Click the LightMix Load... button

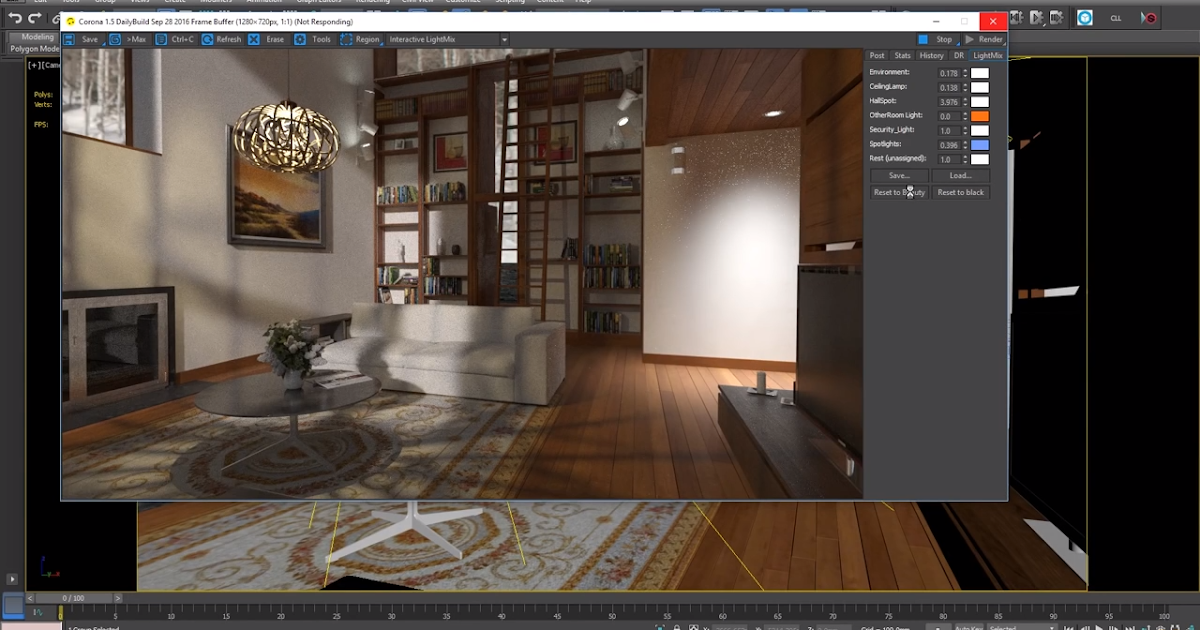pyautogui.click(x=960, y=176)
